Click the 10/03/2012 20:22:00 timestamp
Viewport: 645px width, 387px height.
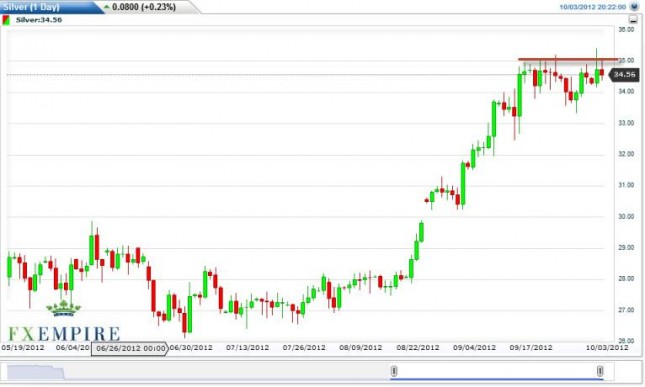tap(593, 7)
